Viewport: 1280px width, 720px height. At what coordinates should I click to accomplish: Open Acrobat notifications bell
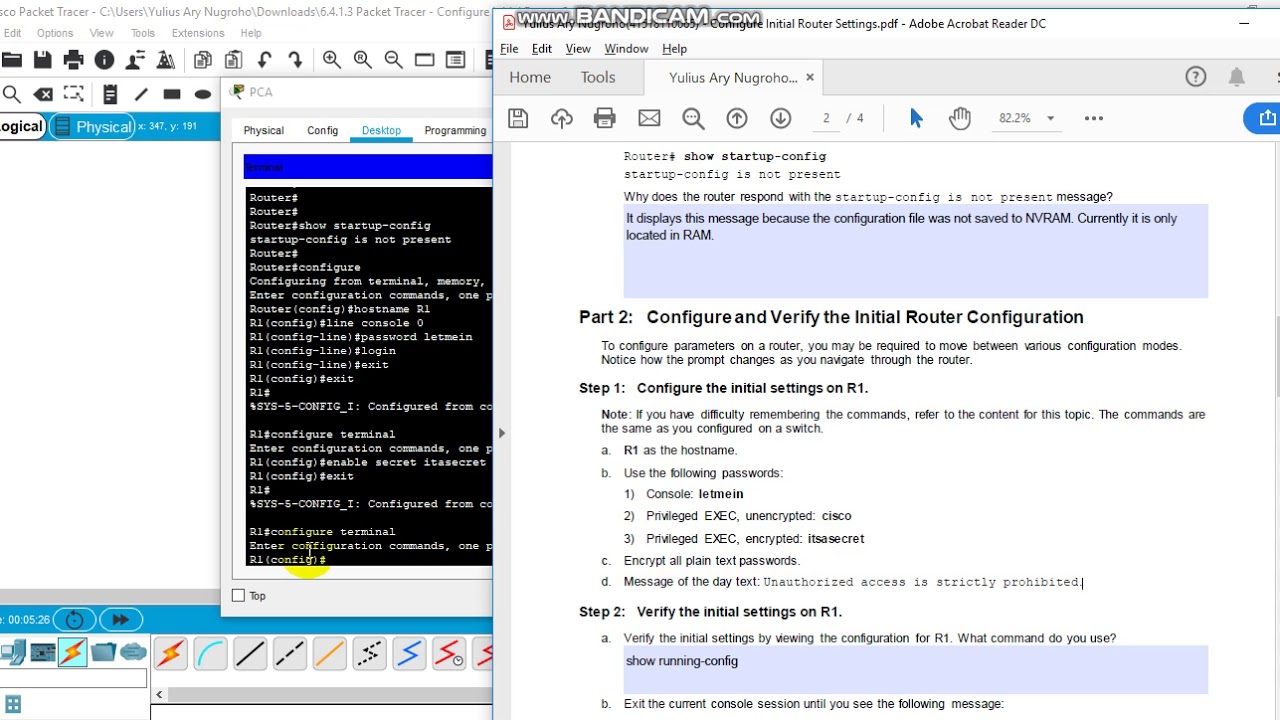click(x=1237, y=77)
